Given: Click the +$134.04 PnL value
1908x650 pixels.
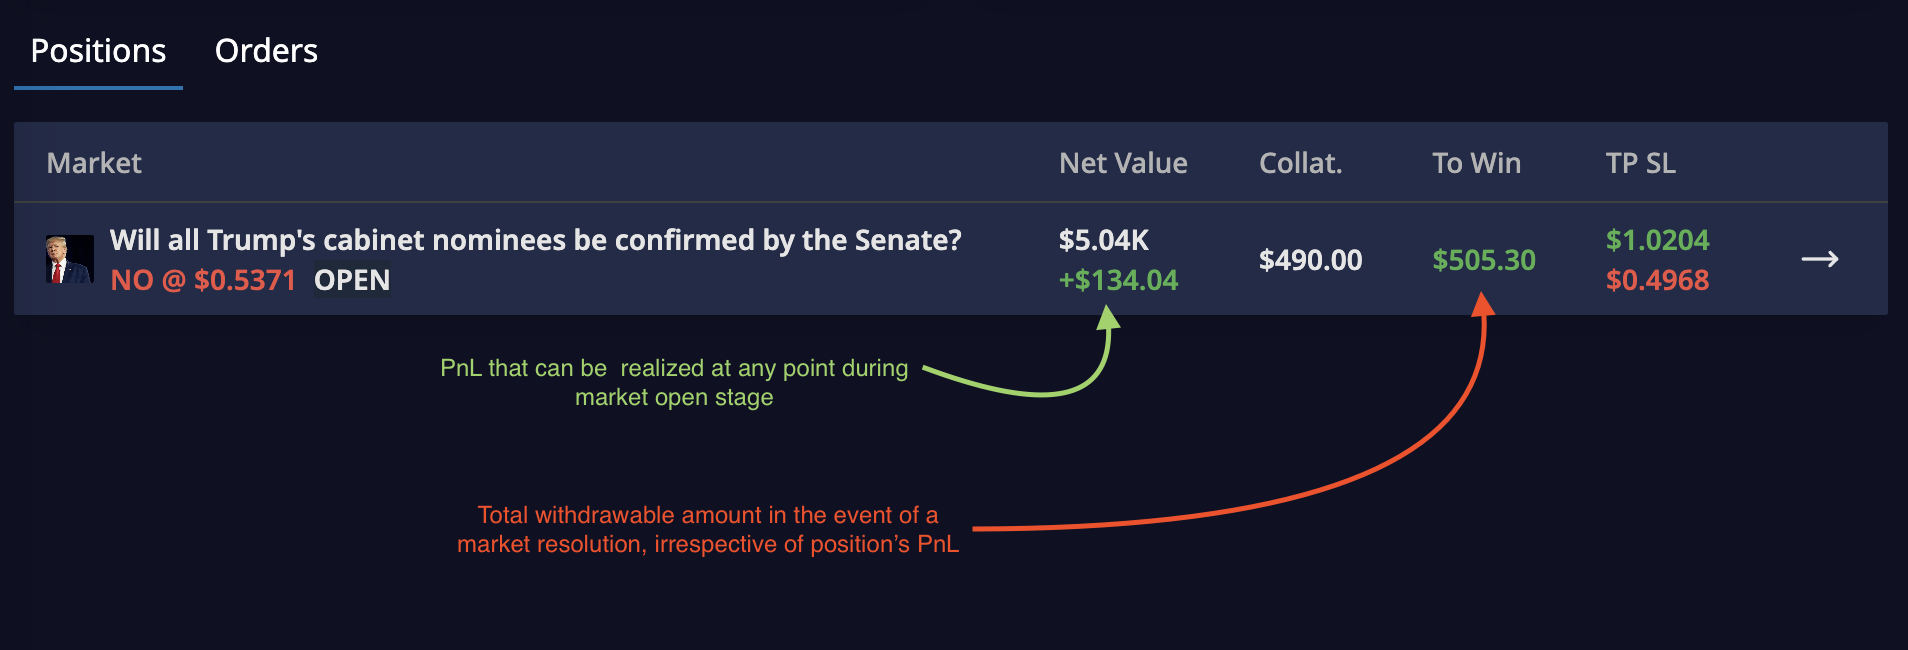Looking at the screenshot, I should click(x=1118, y=280).
